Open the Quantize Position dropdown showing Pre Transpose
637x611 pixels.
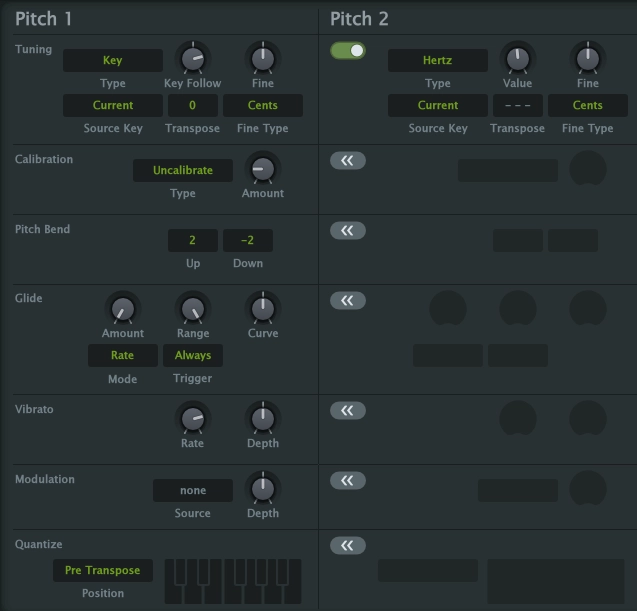pyautogui.click(x=103, y=571)
